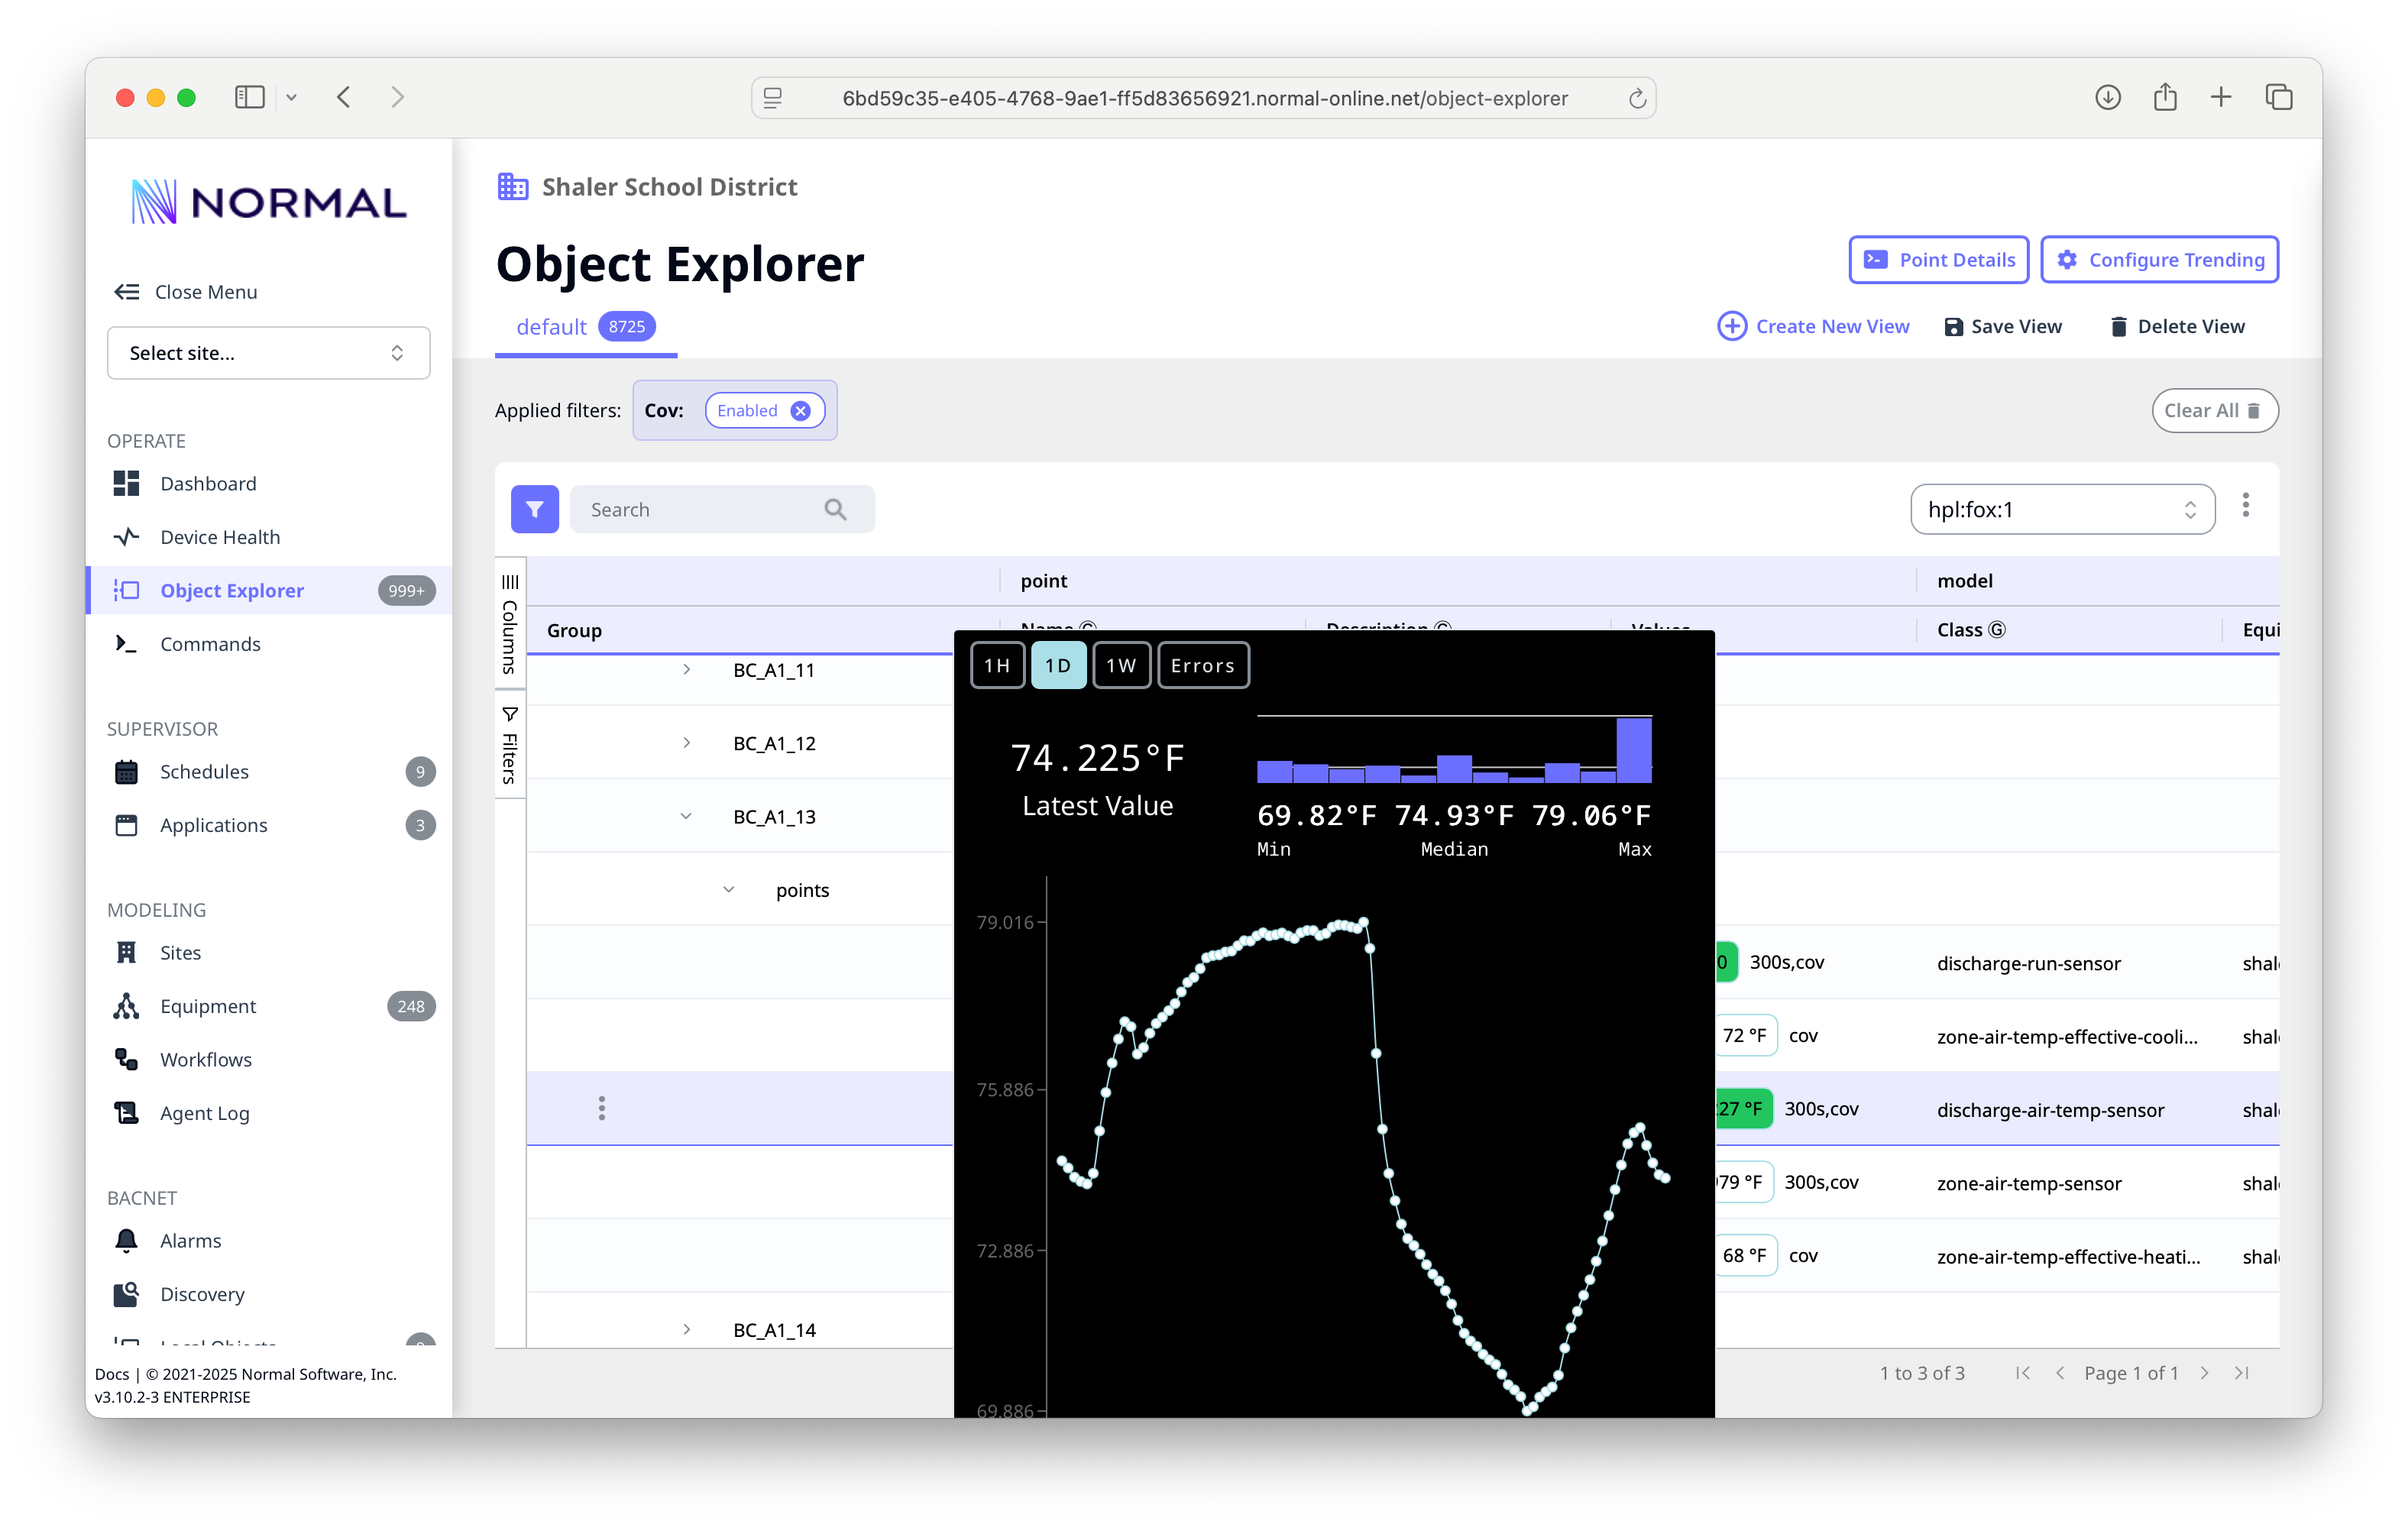Open the Columns side panel tab
The image size is (2408, 1531).
coord(510,625)
